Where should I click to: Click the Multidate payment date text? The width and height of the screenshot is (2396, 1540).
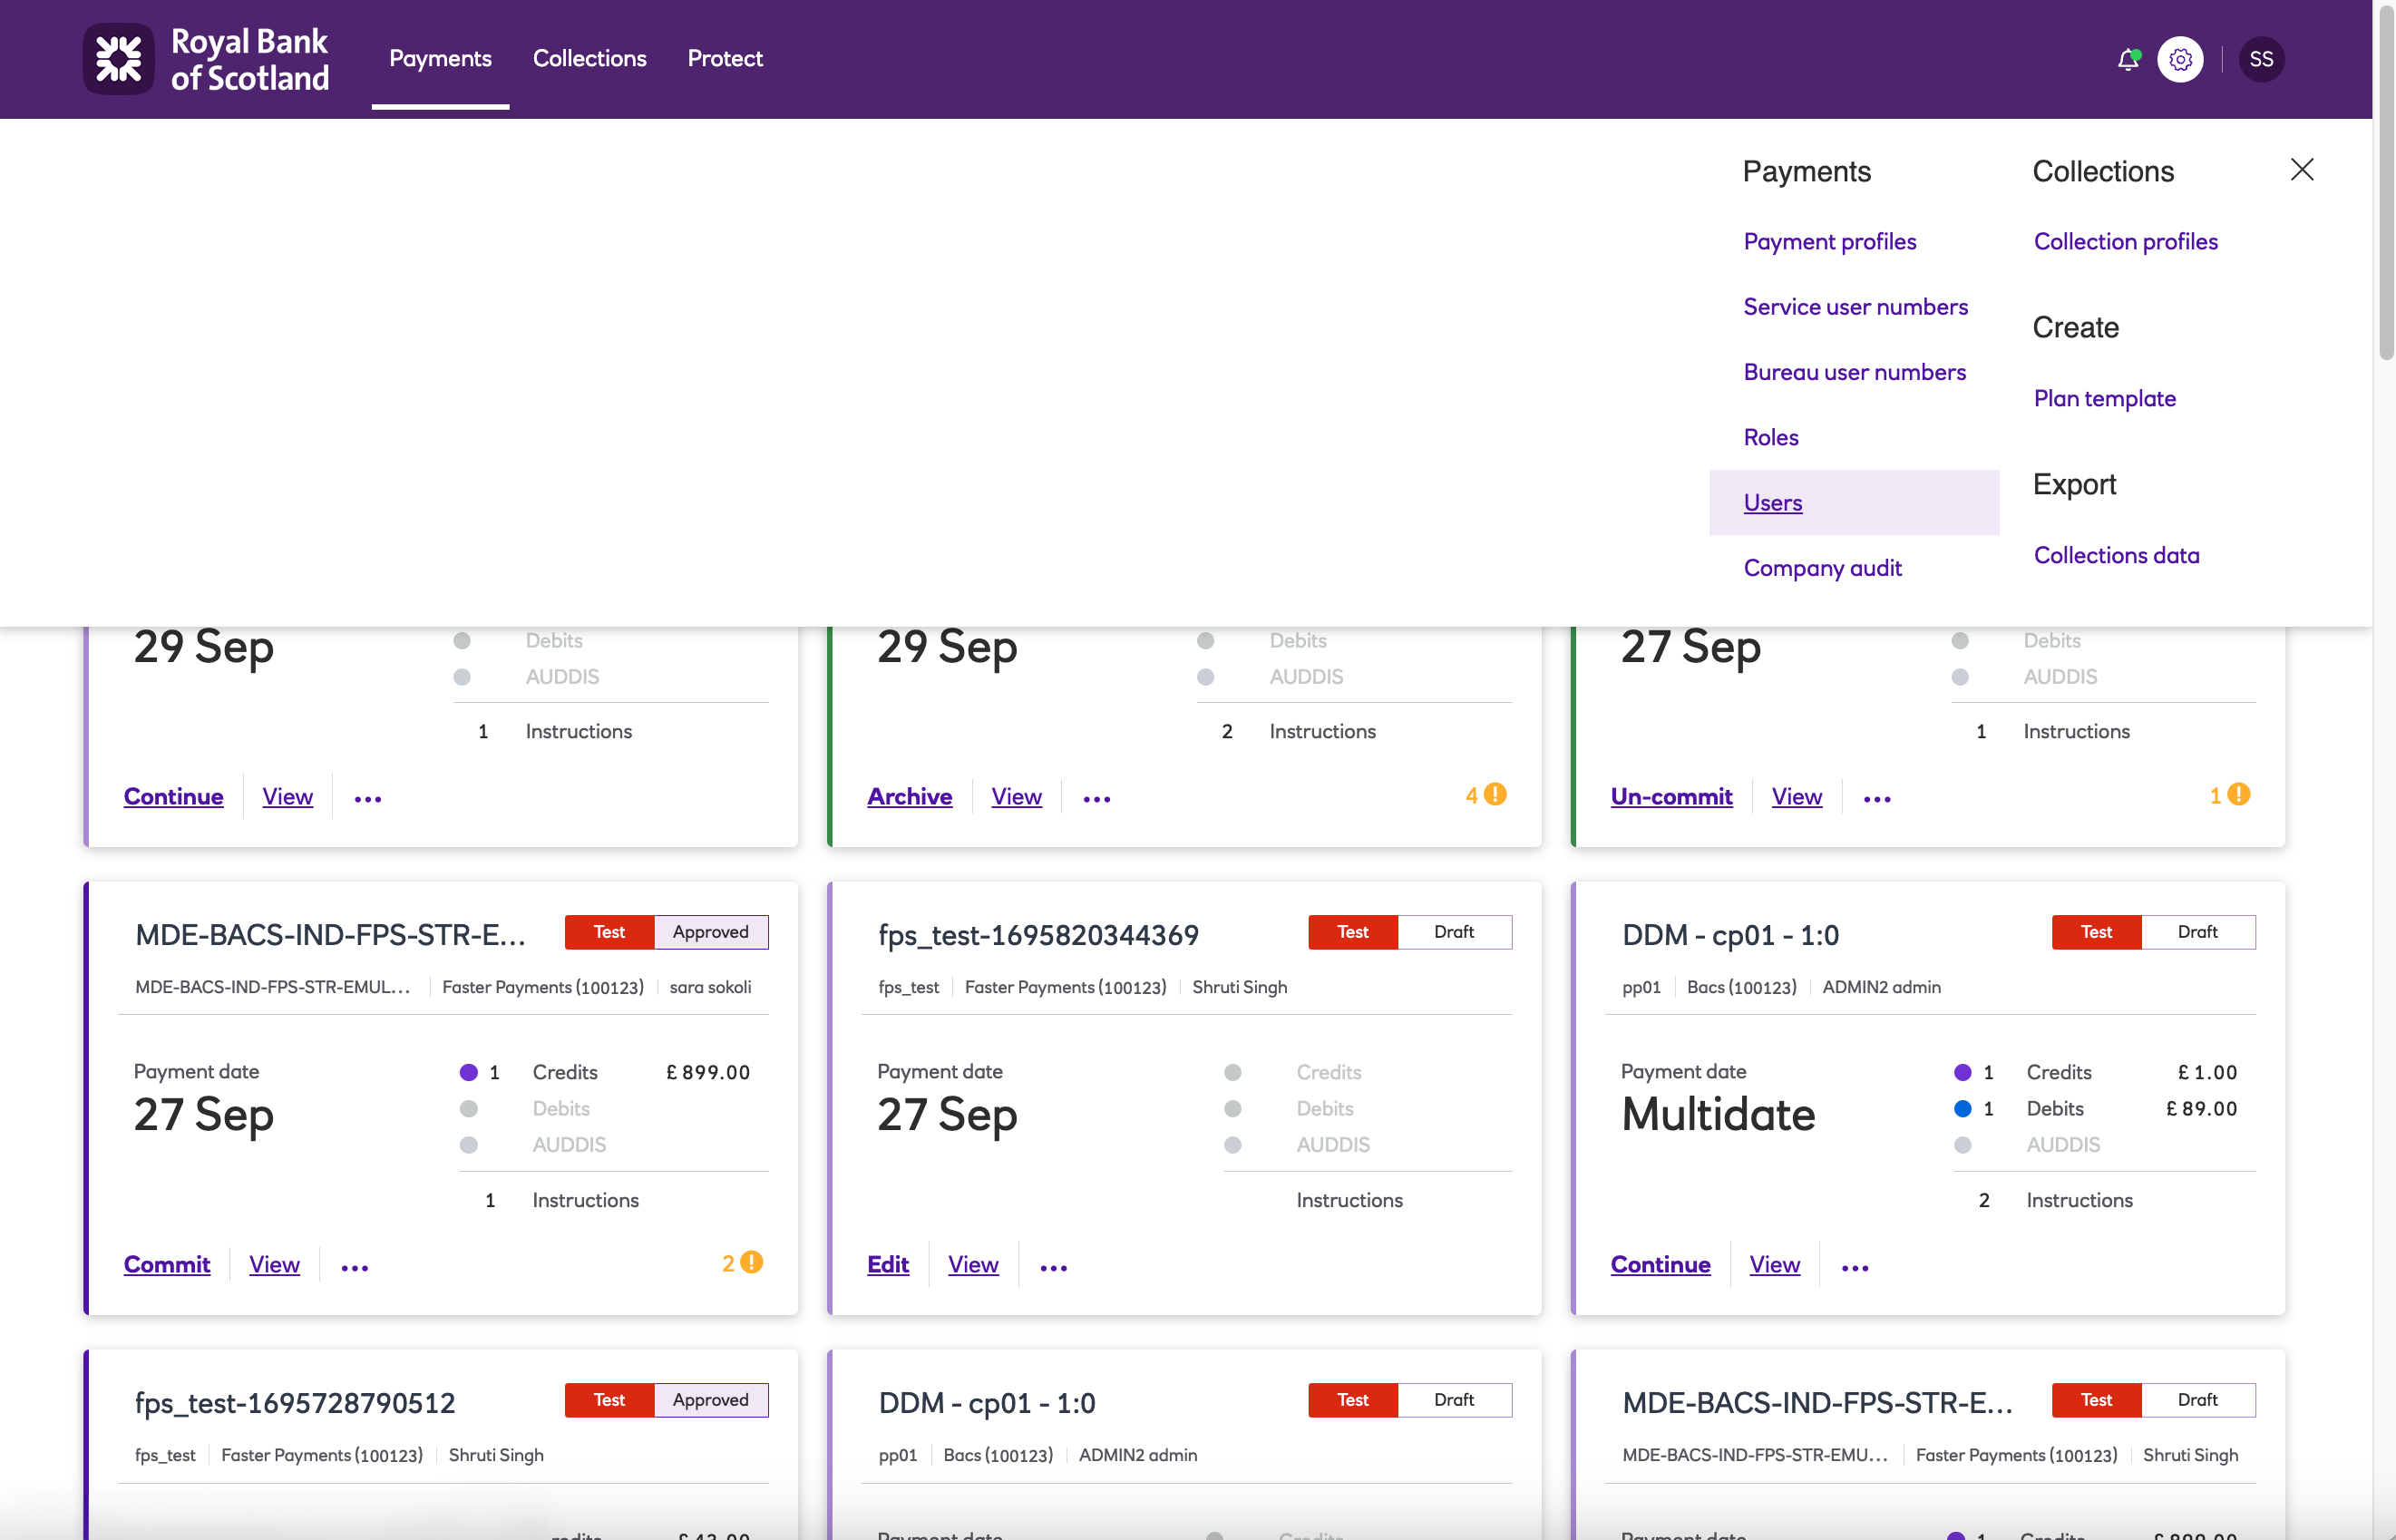[1717, 1114]
